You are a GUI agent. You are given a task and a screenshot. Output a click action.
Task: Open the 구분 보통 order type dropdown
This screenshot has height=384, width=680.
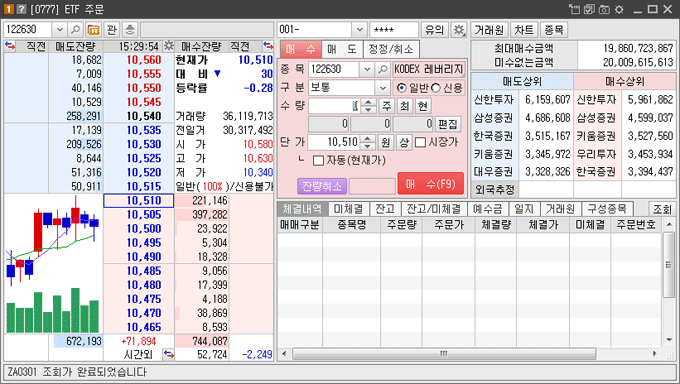(382, 88)
